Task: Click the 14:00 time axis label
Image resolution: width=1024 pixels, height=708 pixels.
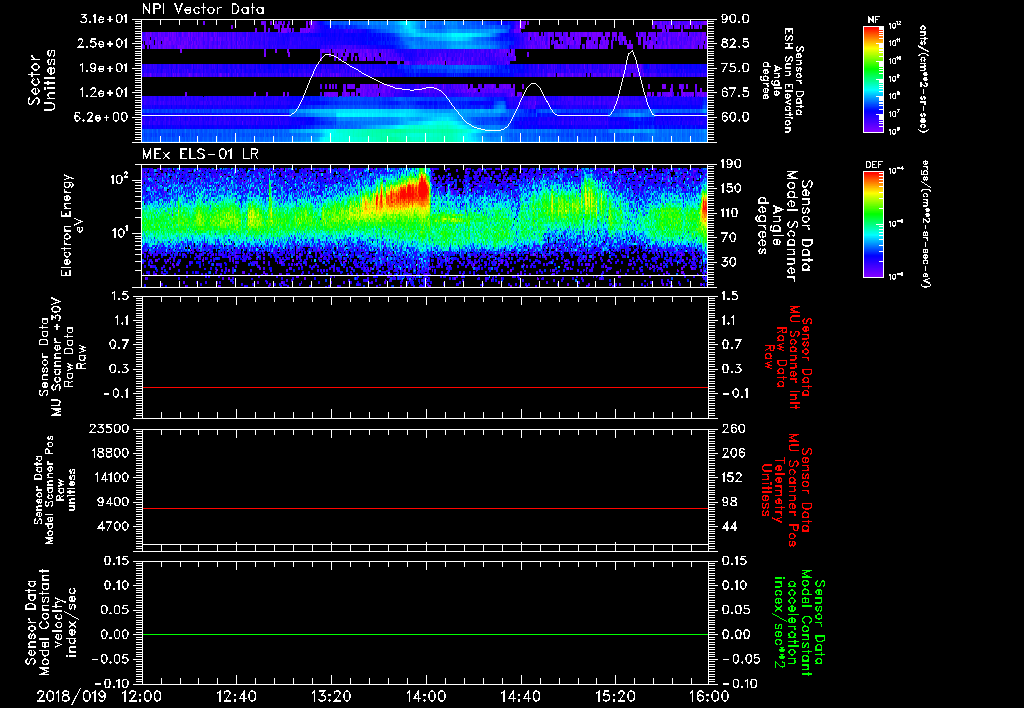Action: (427, 695)
